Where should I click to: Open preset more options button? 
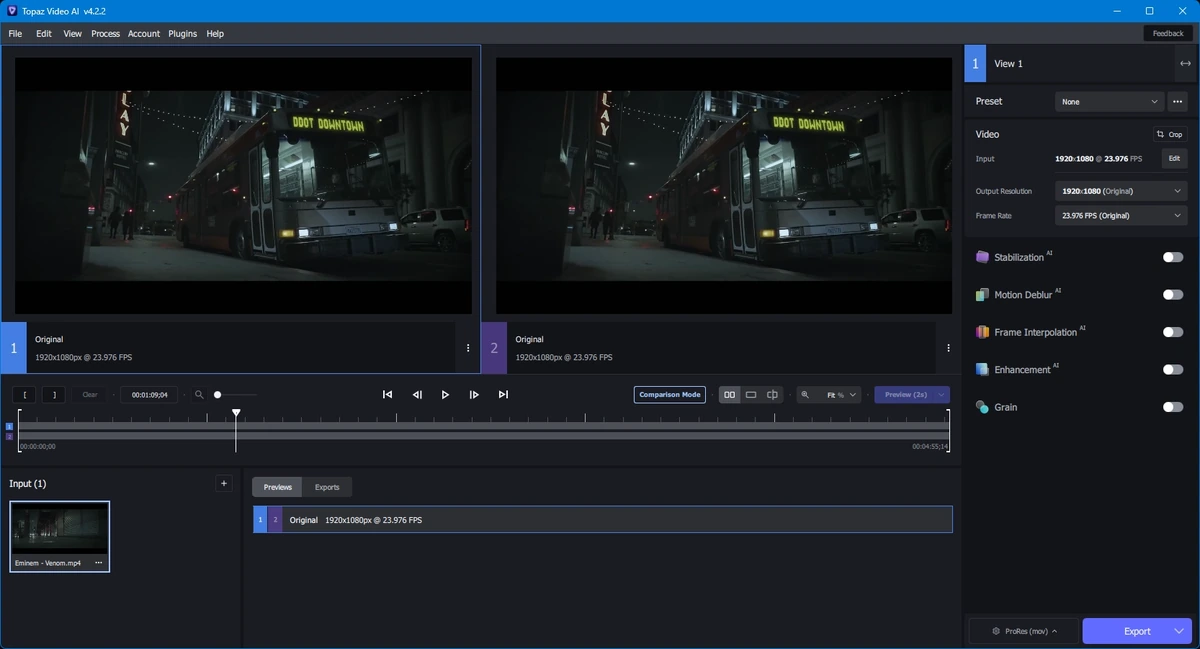click(x=1177, y=101)
